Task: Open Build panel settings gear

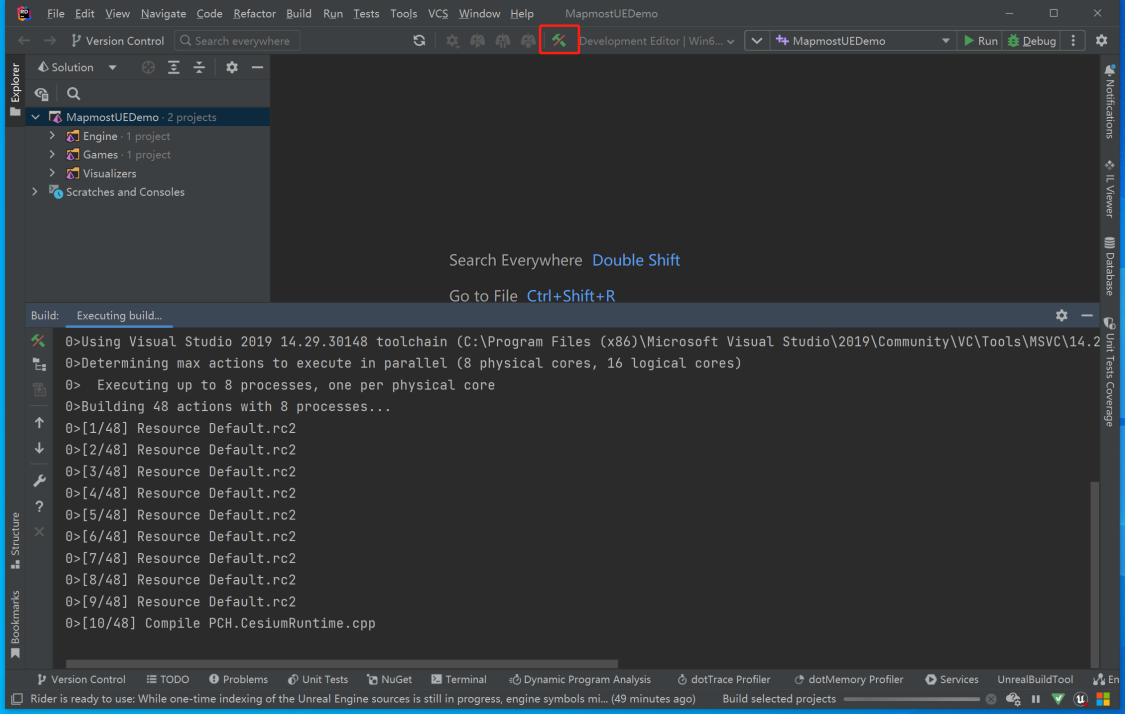Action: [x=1061, y=316]
